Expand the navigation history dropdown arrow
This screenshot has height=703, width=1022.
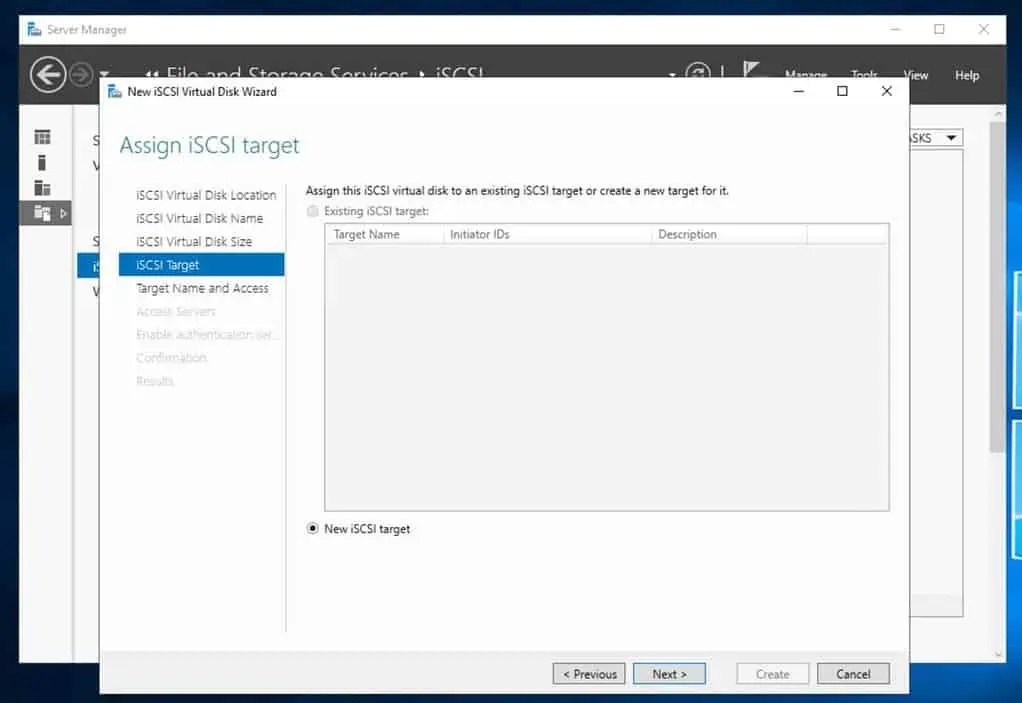[104, 74]
